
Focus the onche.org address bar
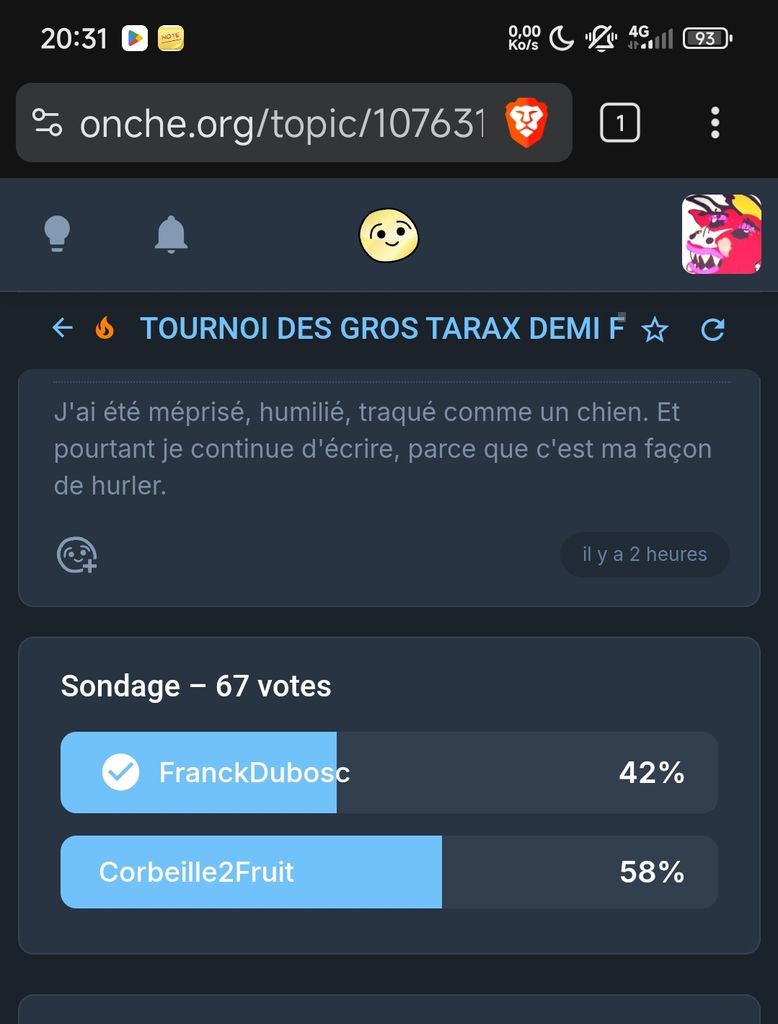(x=280, y=124)
